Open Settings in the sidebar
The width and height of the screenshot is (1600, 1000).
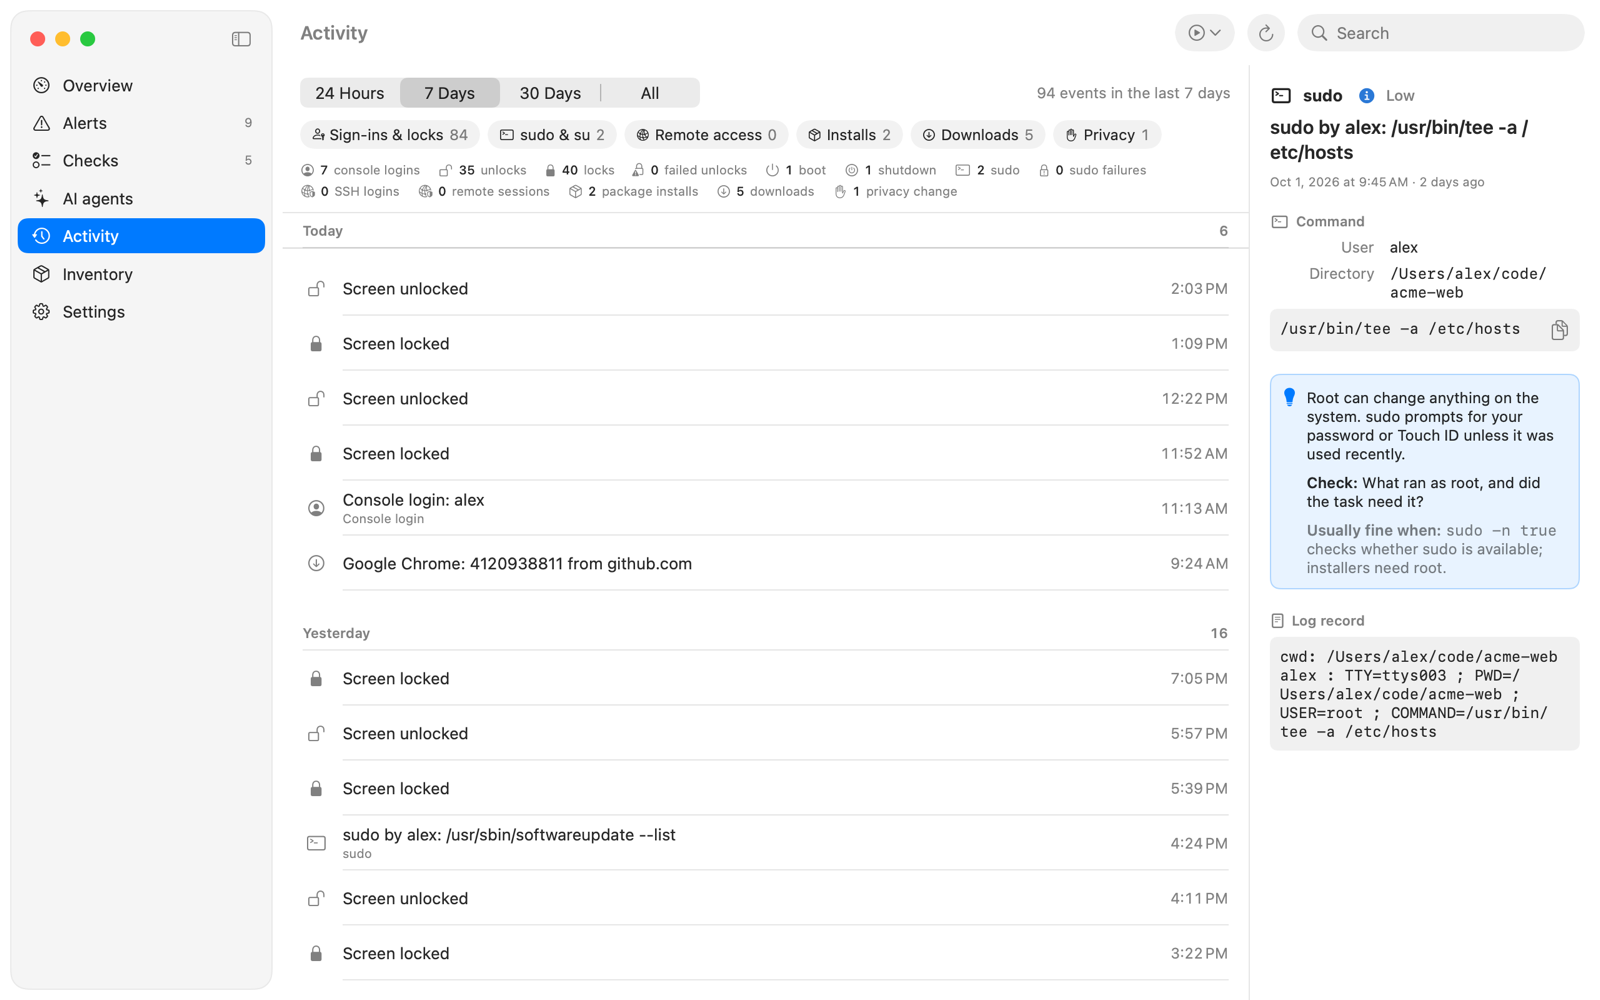(x=141, y=312)
